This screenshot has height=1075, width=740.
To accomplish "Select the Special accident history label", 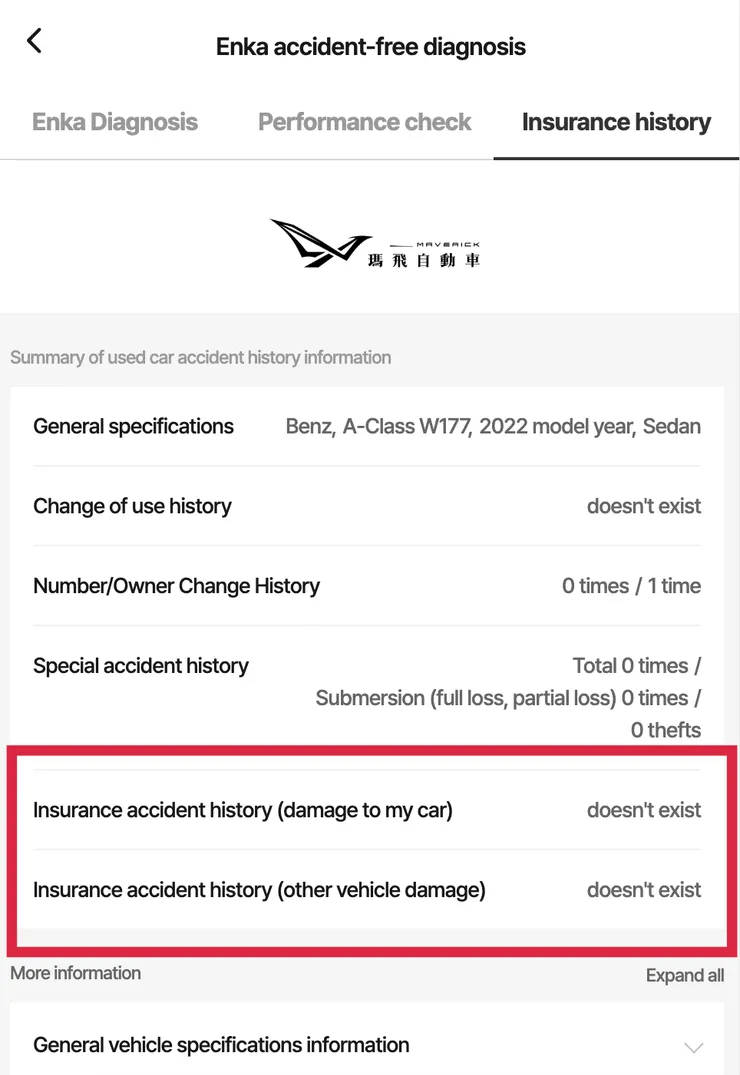I will pyautogui.click(x=141, y=666).
